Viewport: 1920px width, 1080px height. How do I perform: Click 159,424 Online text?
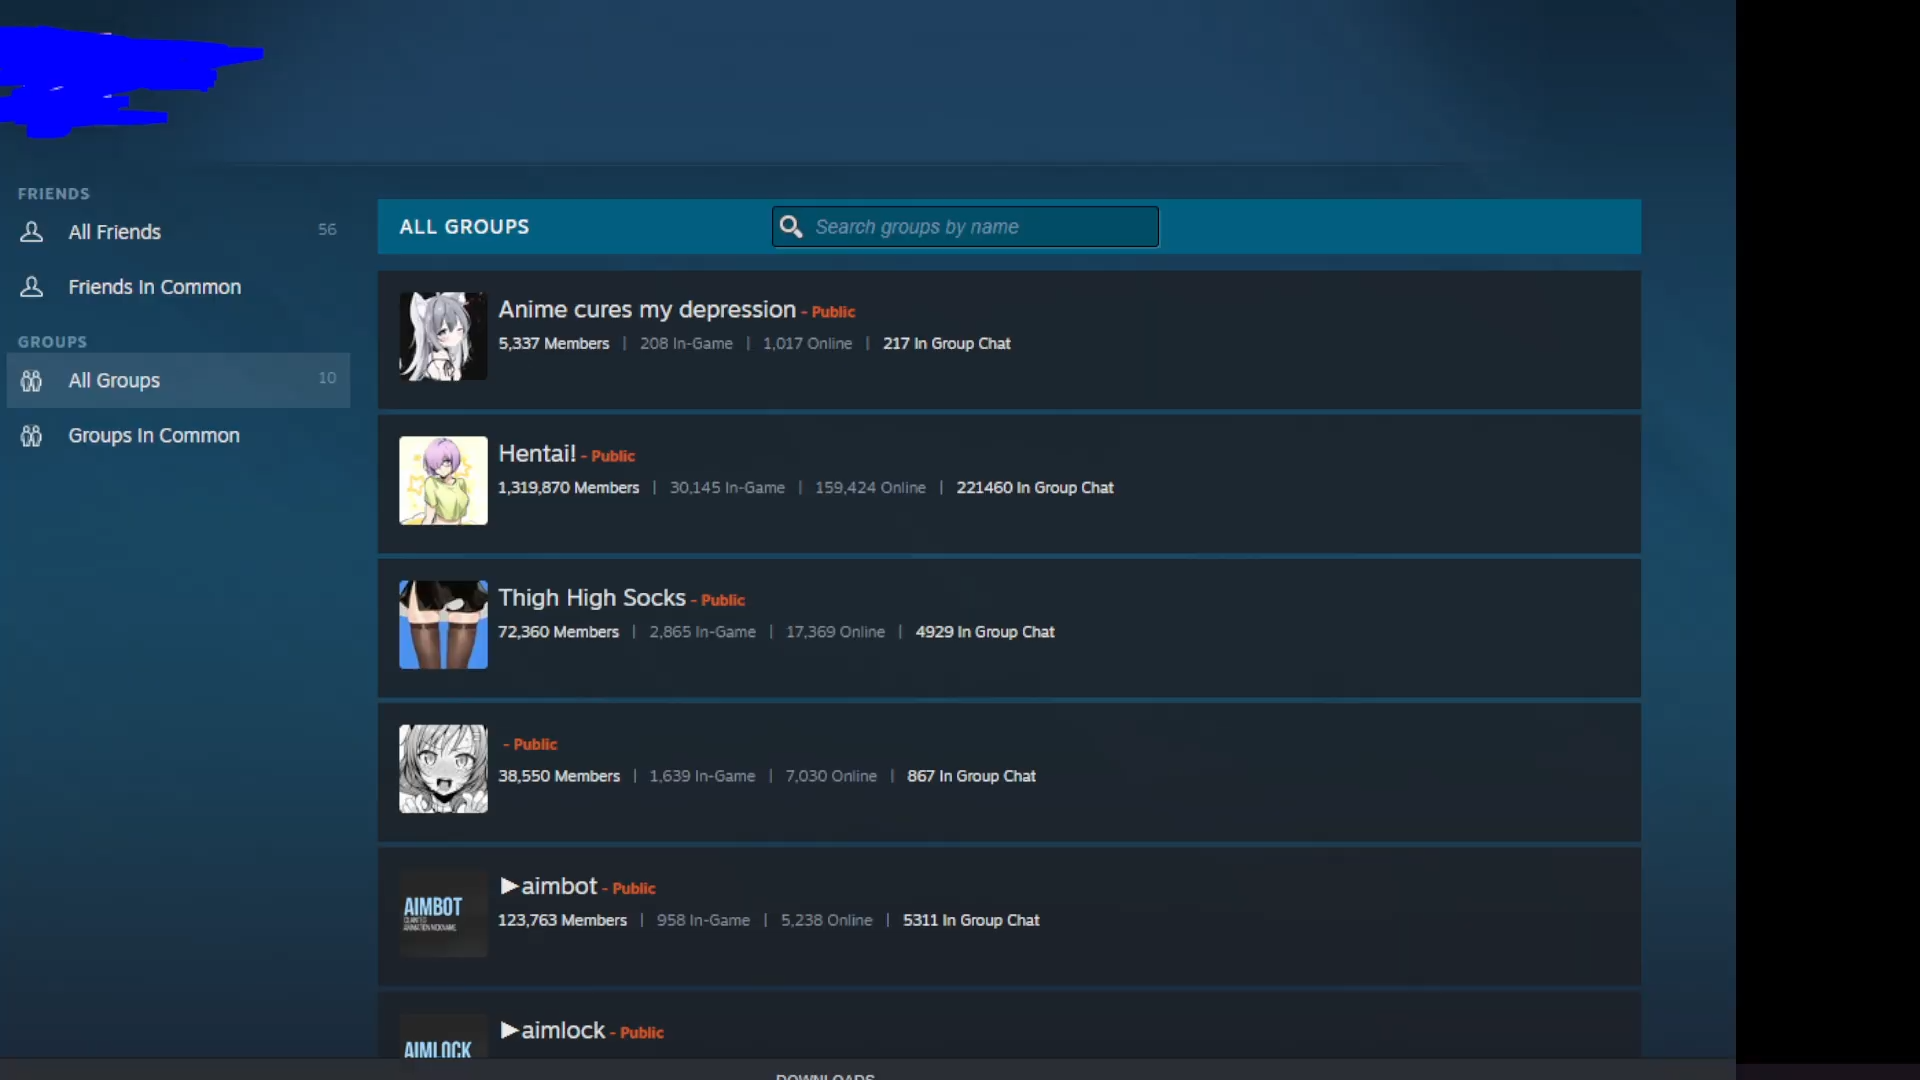870,487
